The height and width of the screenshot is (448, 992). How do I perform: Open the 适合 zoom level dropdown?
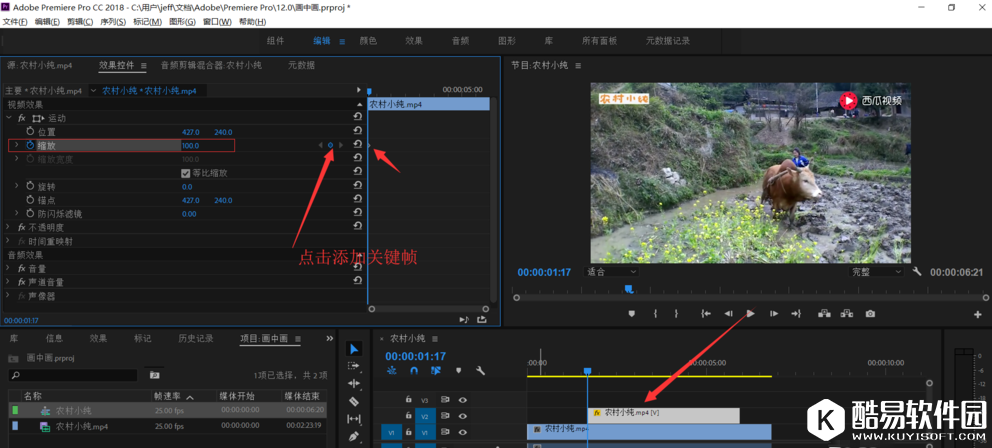[611, 272]
